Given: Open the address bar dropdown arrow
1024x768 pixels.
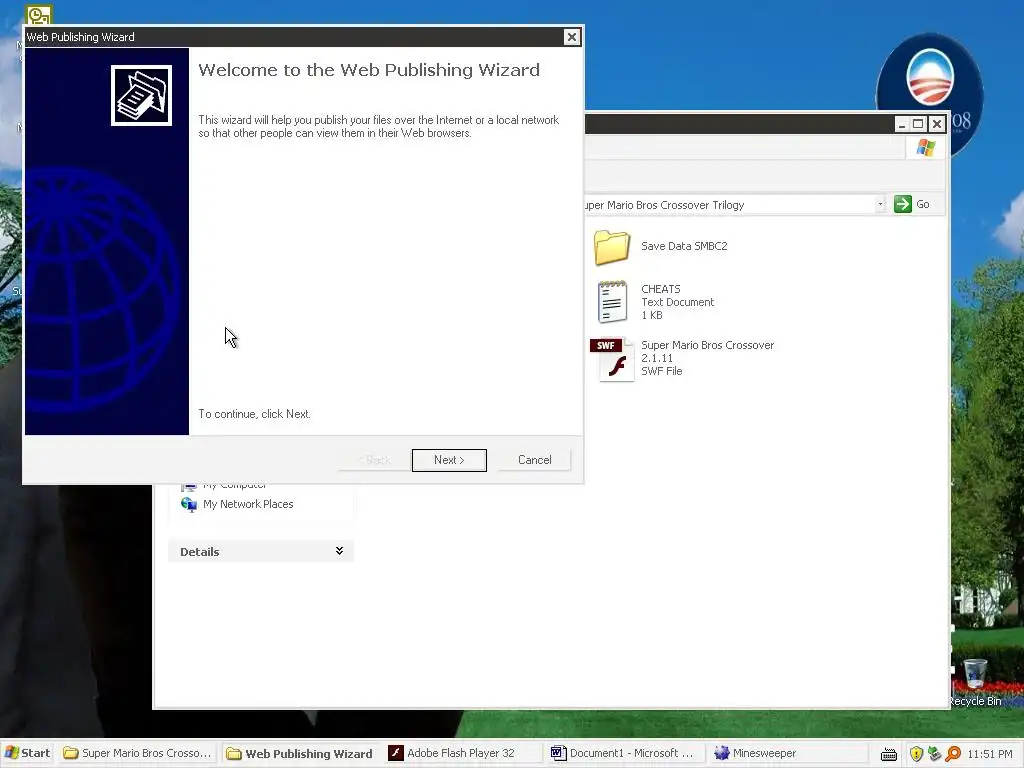Looking at the screenshot, I should [x=880, y=204].
